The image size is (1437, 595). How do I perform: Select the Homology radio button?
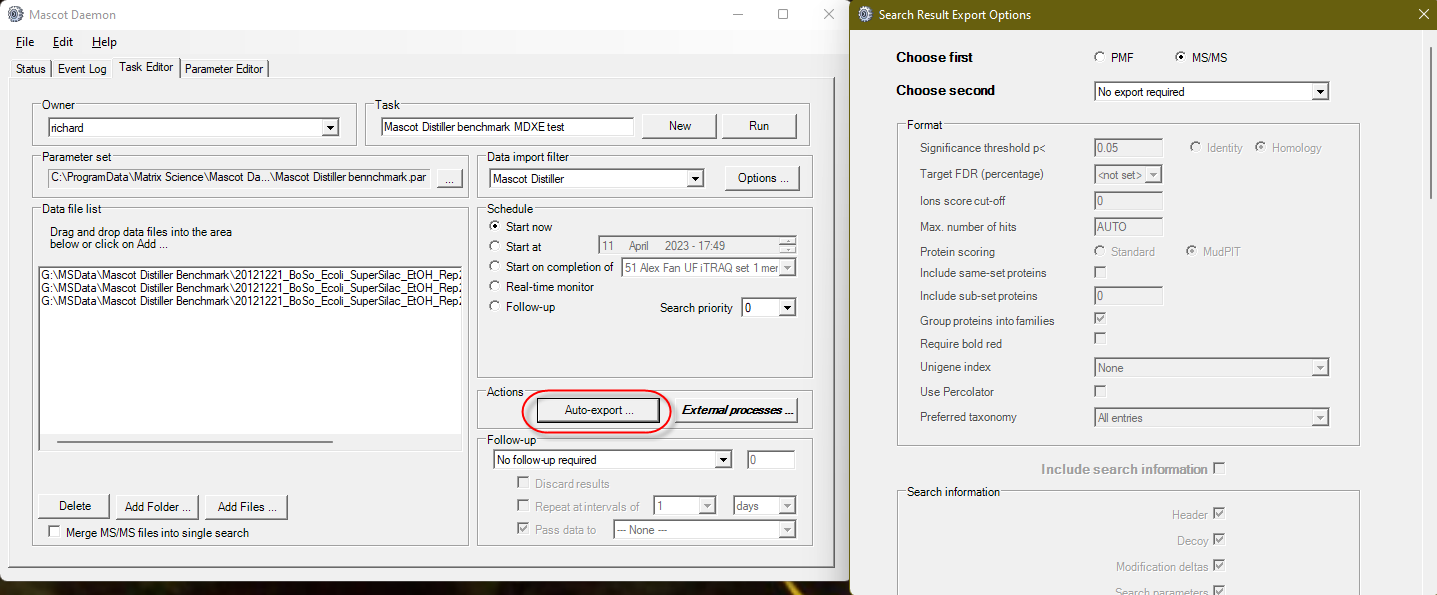(x=1261, y=148)
